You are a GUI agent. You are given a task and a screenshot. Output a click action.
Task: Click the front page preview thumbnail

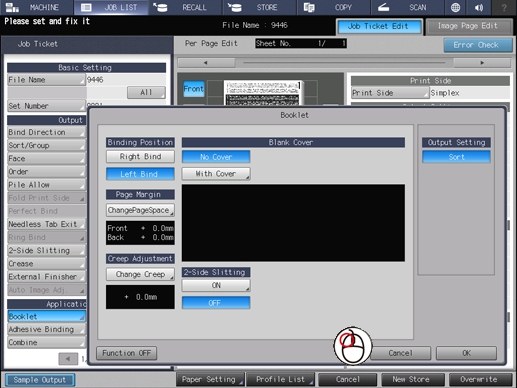click(x=262, y=93)
